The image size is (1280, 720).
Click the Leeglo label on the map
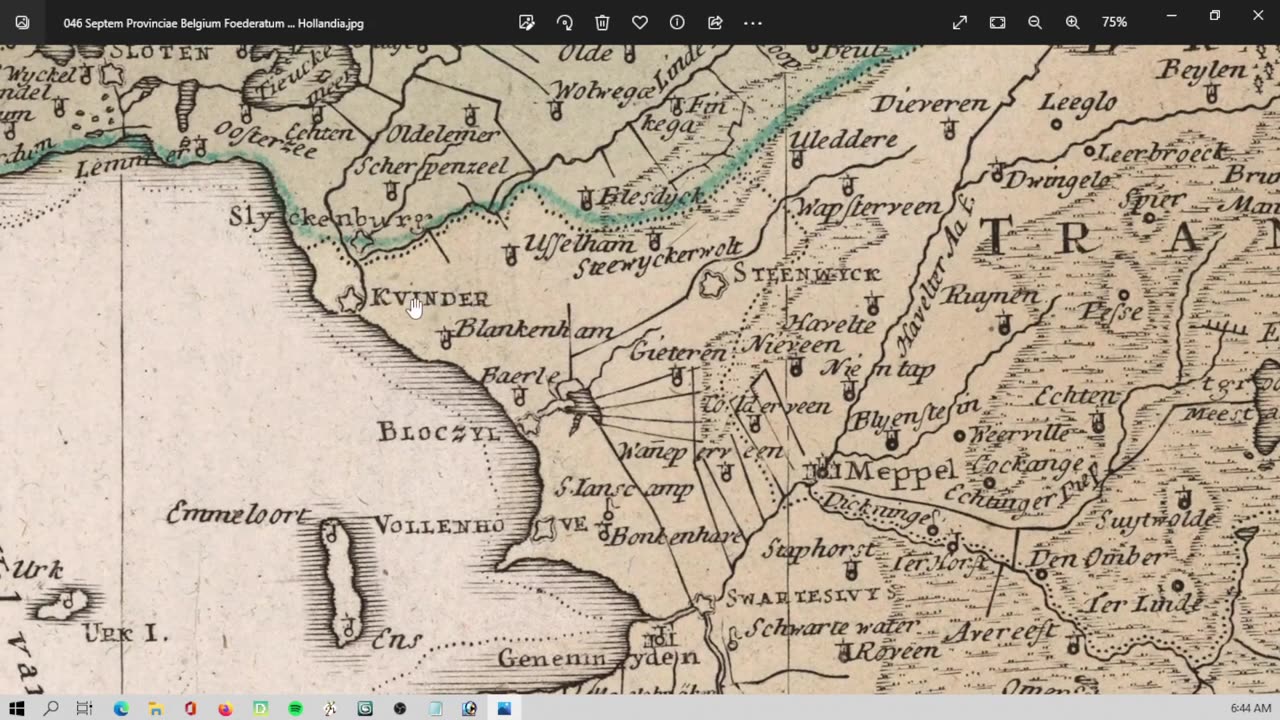pyautogui.click(x=1077, y=102)
